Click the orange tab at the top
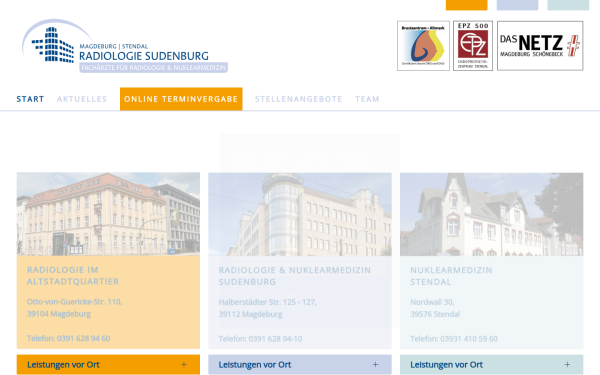 point(466,5)
